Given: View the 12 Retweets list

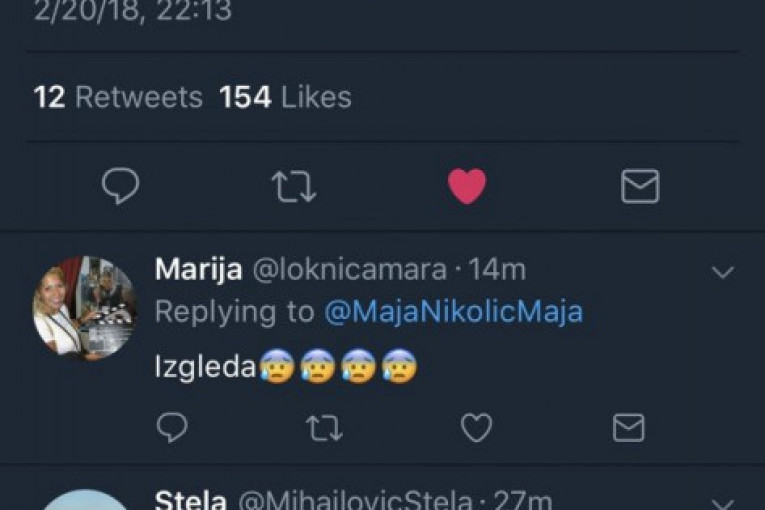Looking at the screenshot, I should tap(118, 97).
